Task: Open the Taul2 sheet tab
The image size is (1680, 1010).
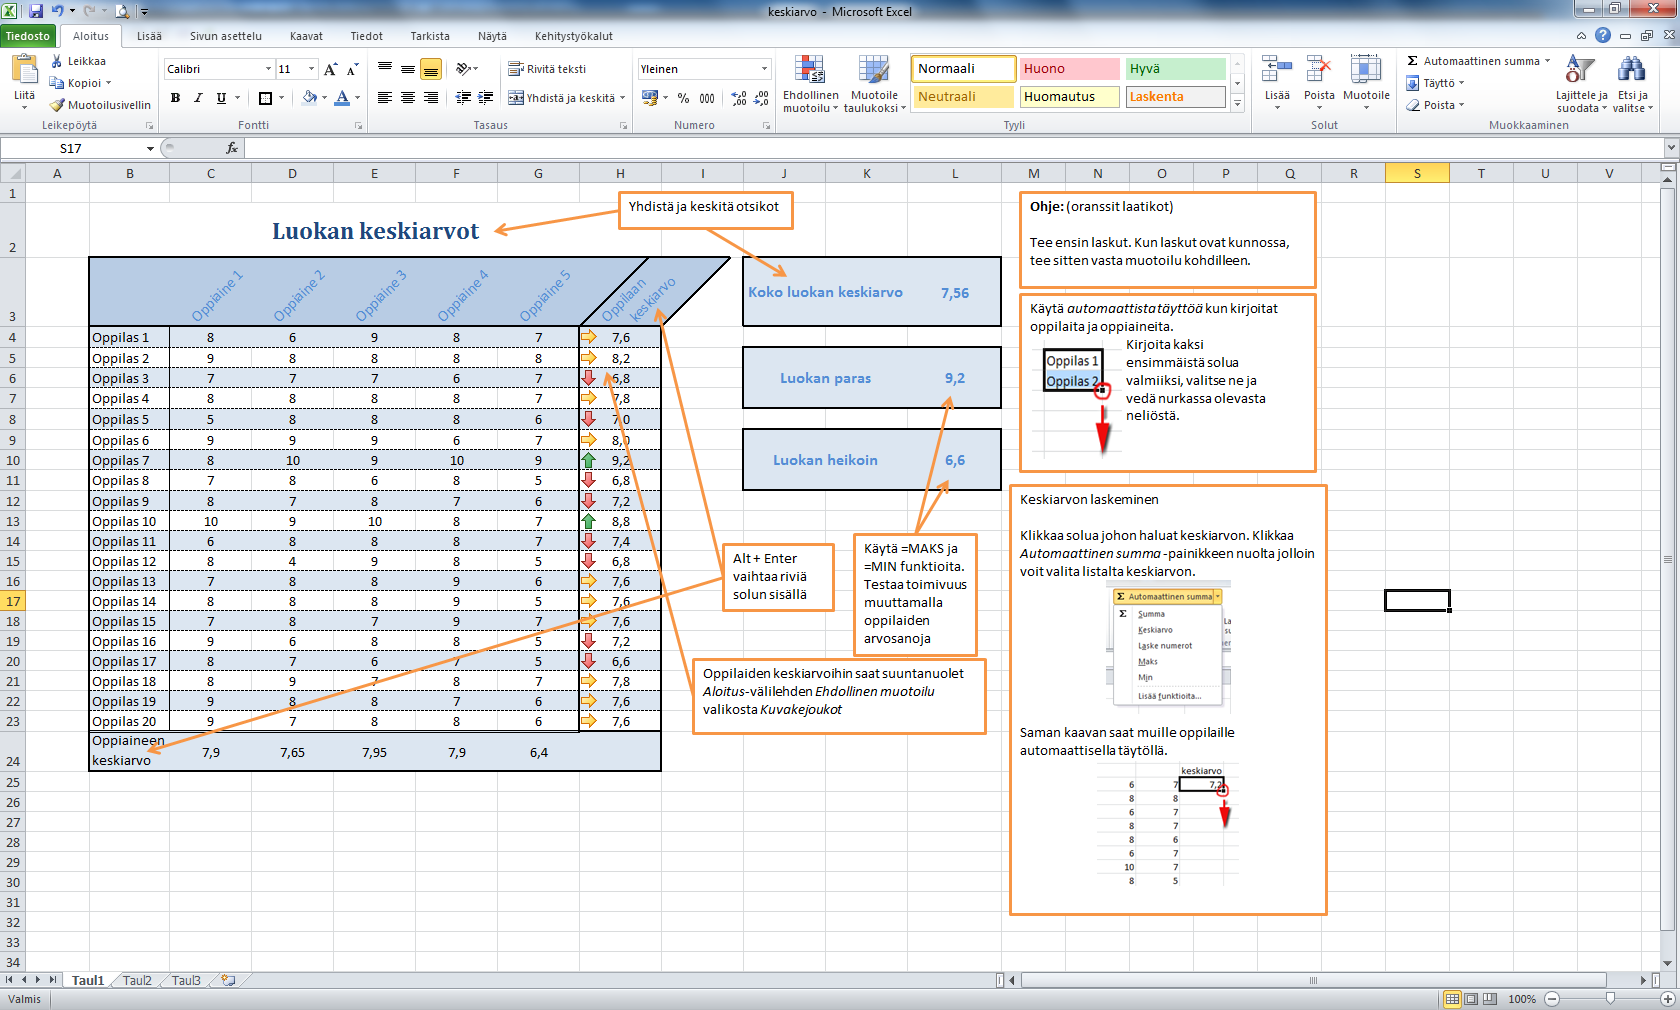Action: (137, 980)
